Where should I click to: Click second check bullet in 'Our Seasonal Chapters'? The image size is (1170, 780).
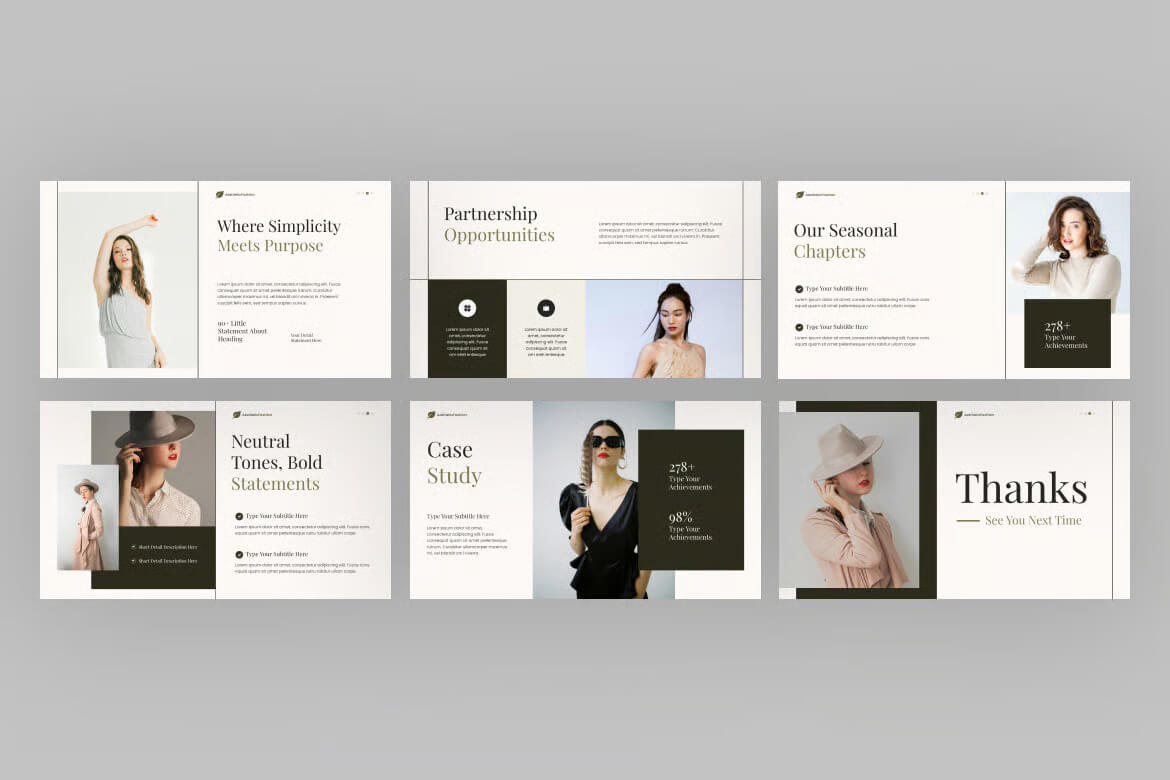tap(799, 327)
